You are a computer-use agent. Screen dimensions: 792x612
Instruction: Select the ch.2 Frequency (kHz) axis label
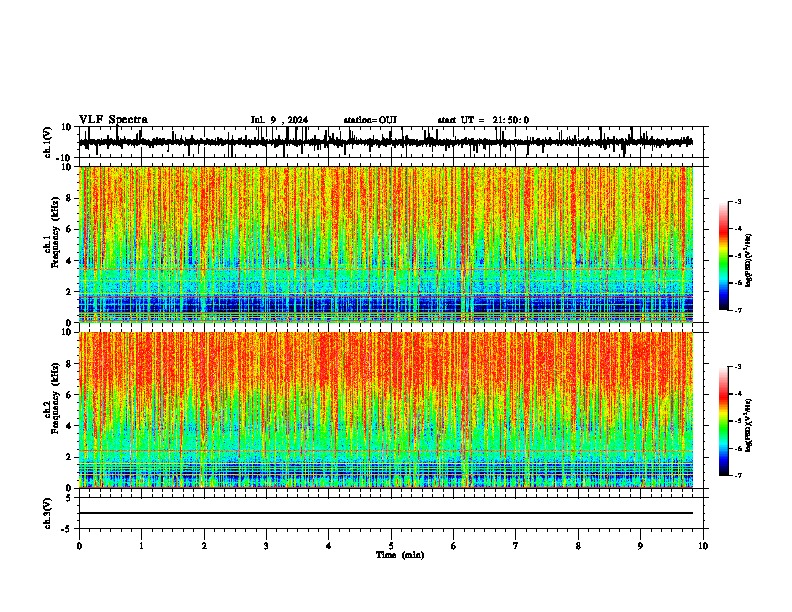(x=56, y=397)
